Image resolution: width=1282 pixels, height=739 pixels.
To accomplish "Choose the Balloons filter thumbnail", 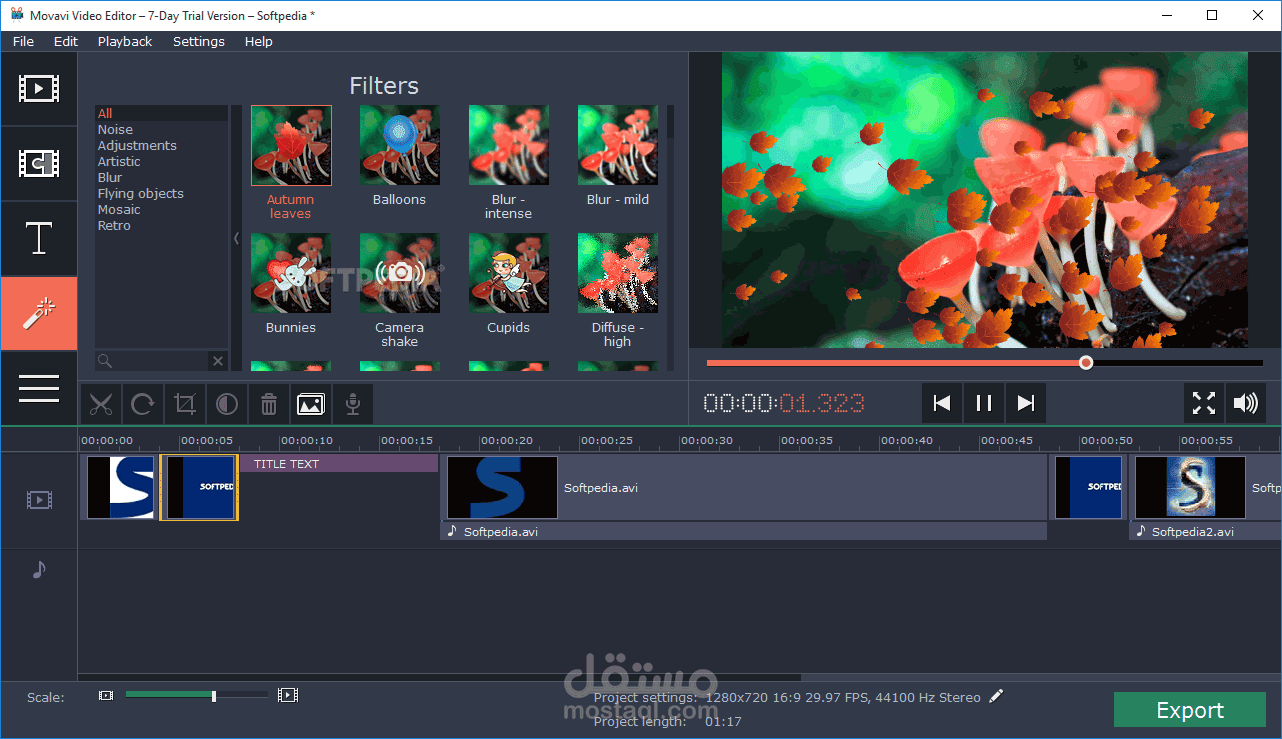I will point(400,146).
